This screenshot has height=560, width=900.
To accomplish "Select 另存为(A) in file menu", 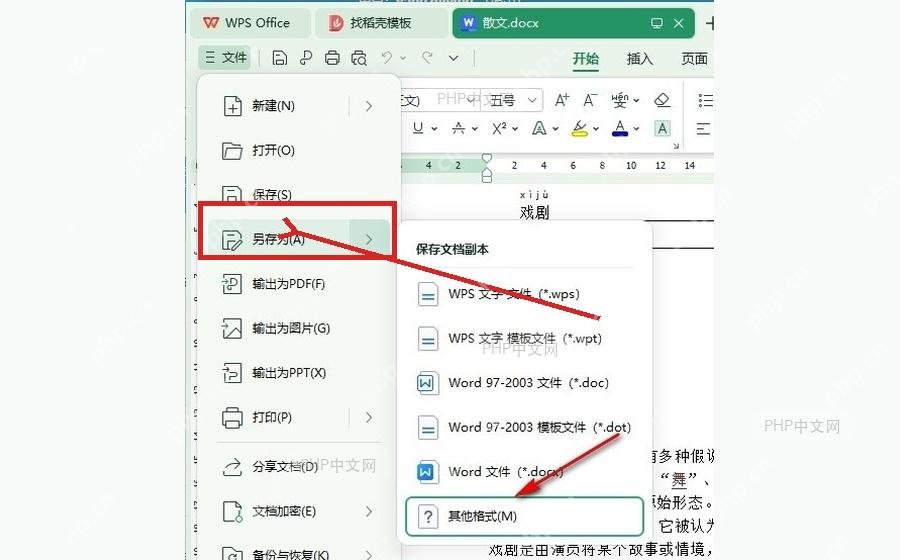I will point(297,239).
